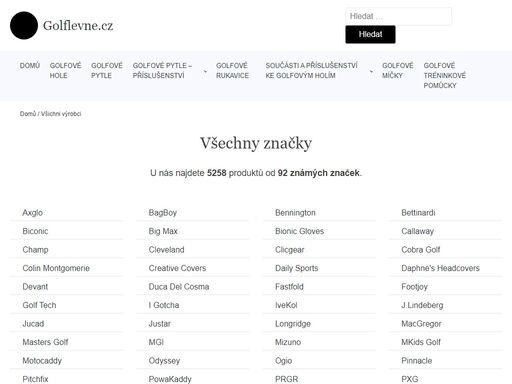The image size is (512, 384).
Task: Select the Big Max brand
Action: click(x=163, y=231)
